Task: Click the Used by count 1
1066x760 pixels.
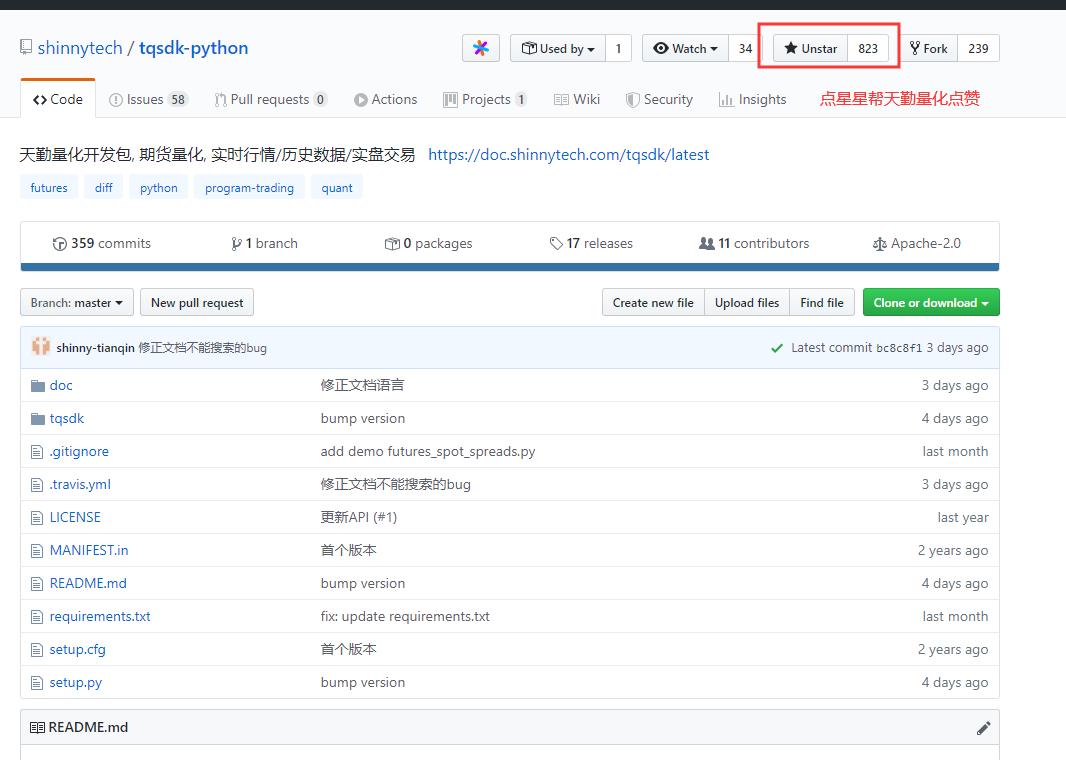Action: coord(618,48)
